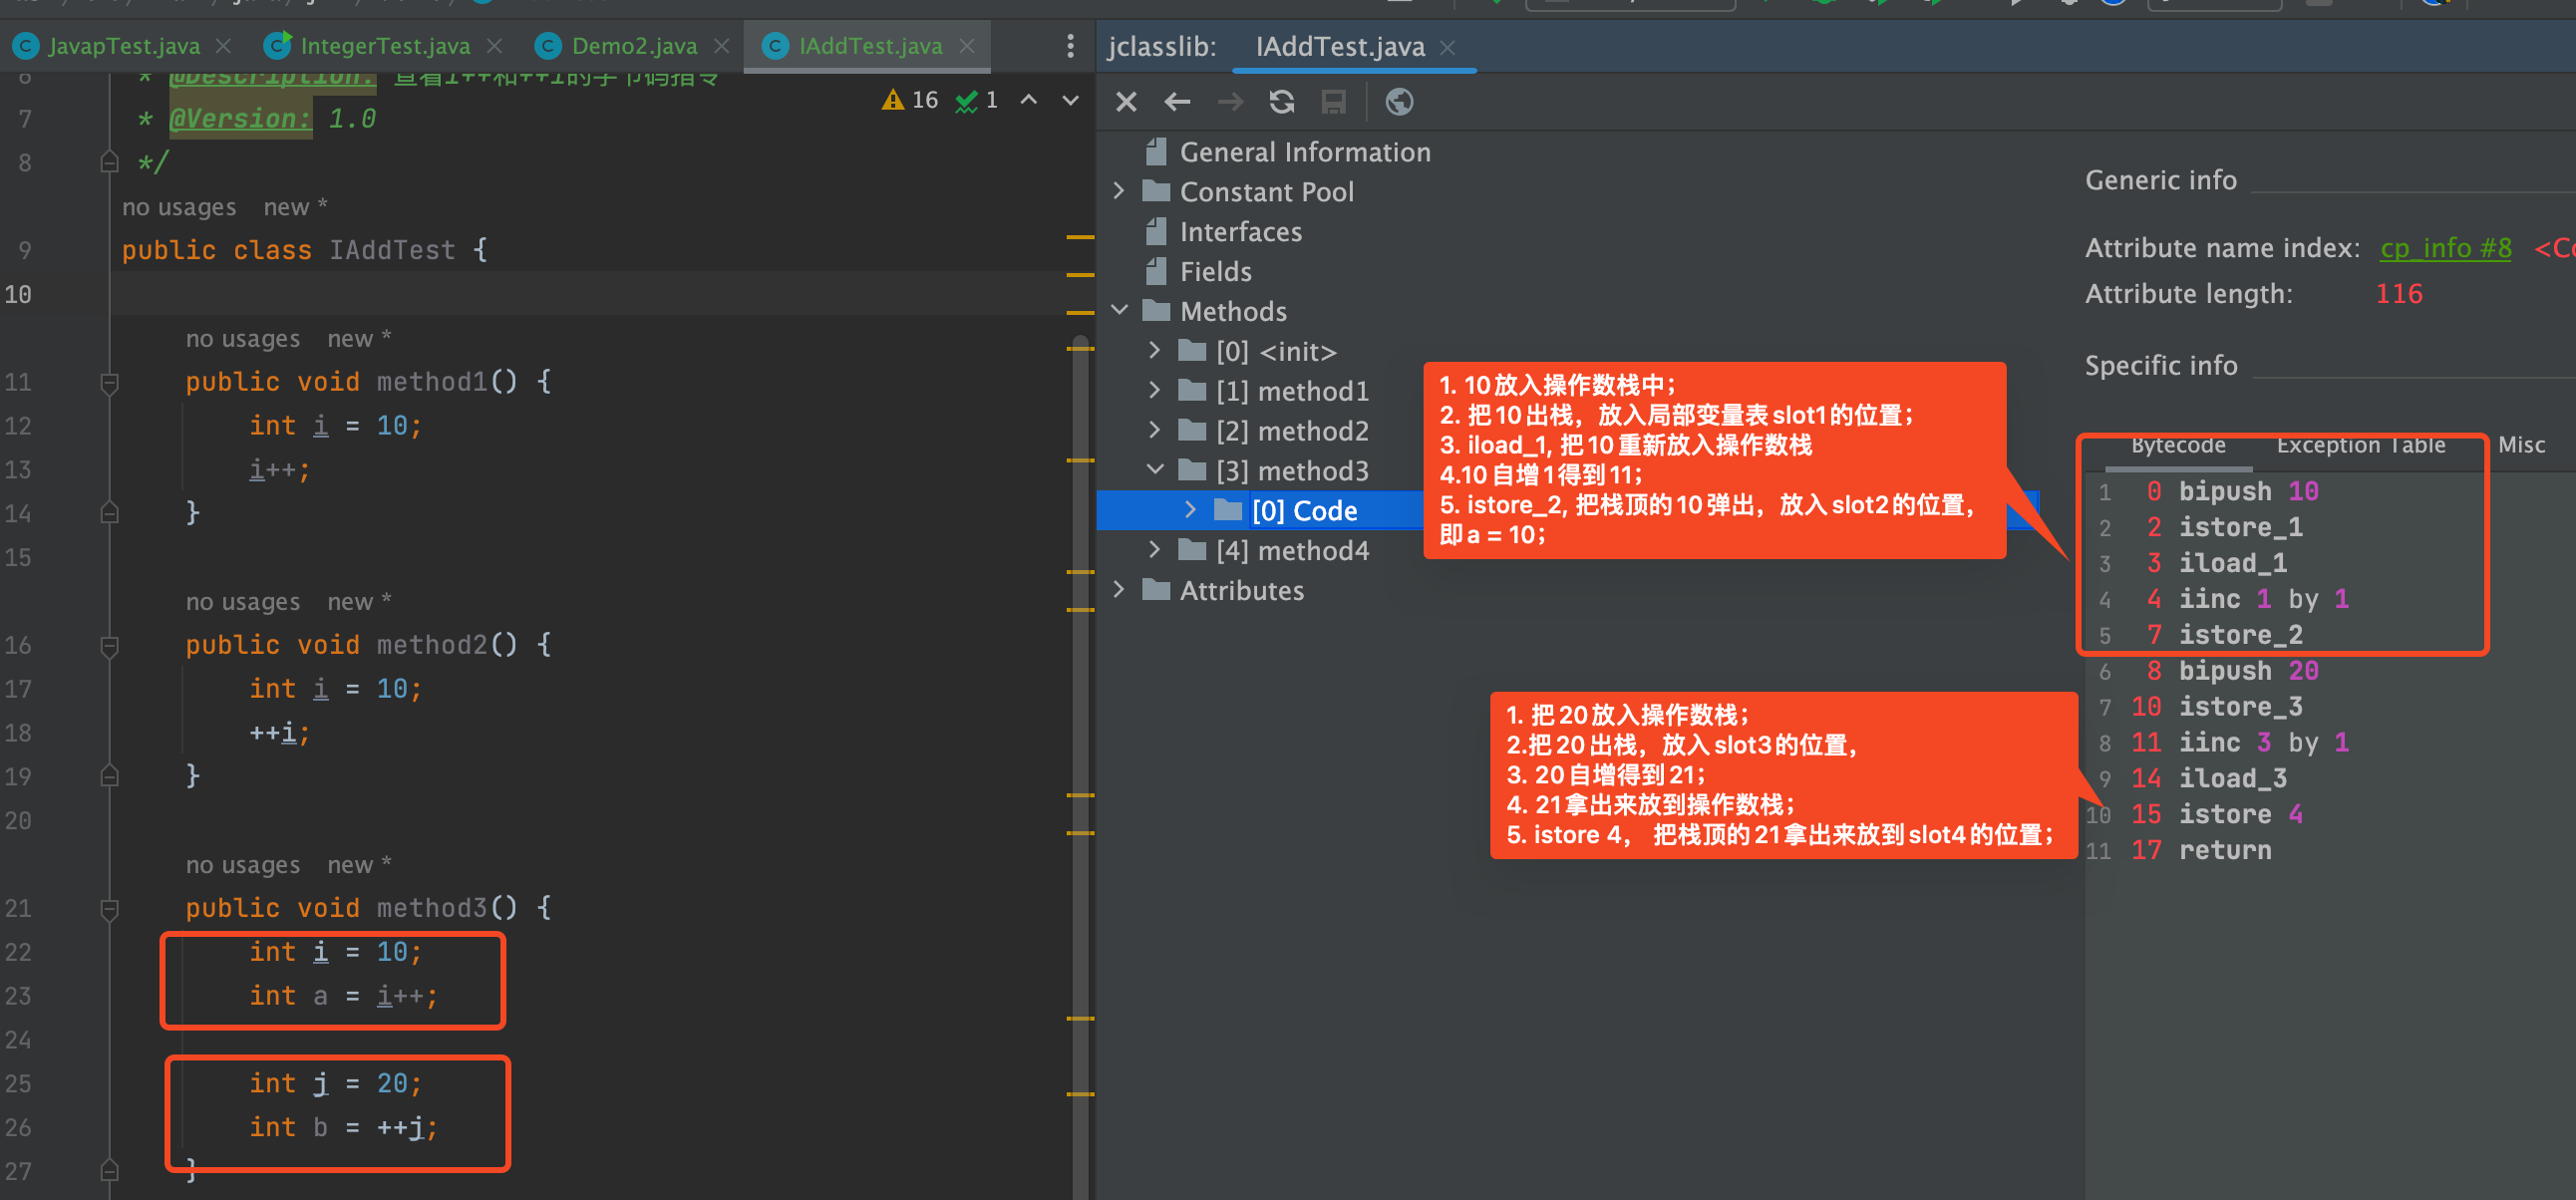Select Fields in the class tree

(x=1215, y=272)
